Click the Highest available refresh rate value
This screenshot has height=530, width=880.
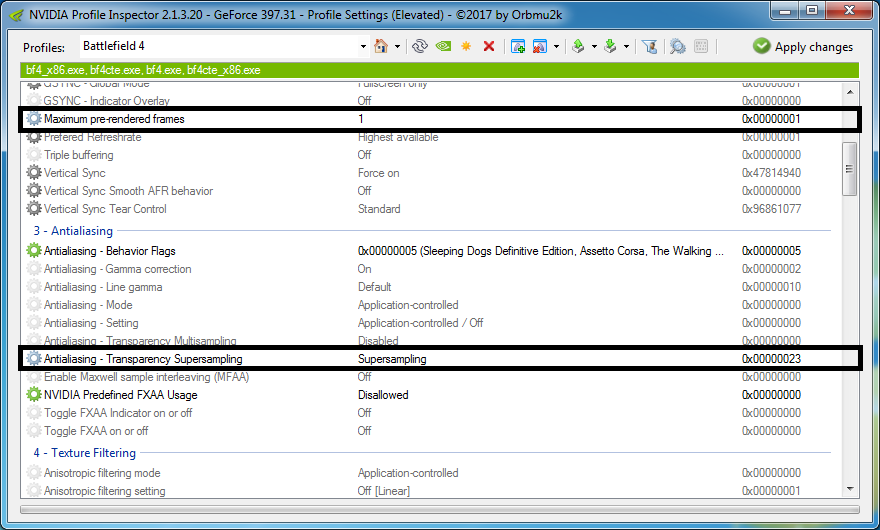(x=398, y=137)
